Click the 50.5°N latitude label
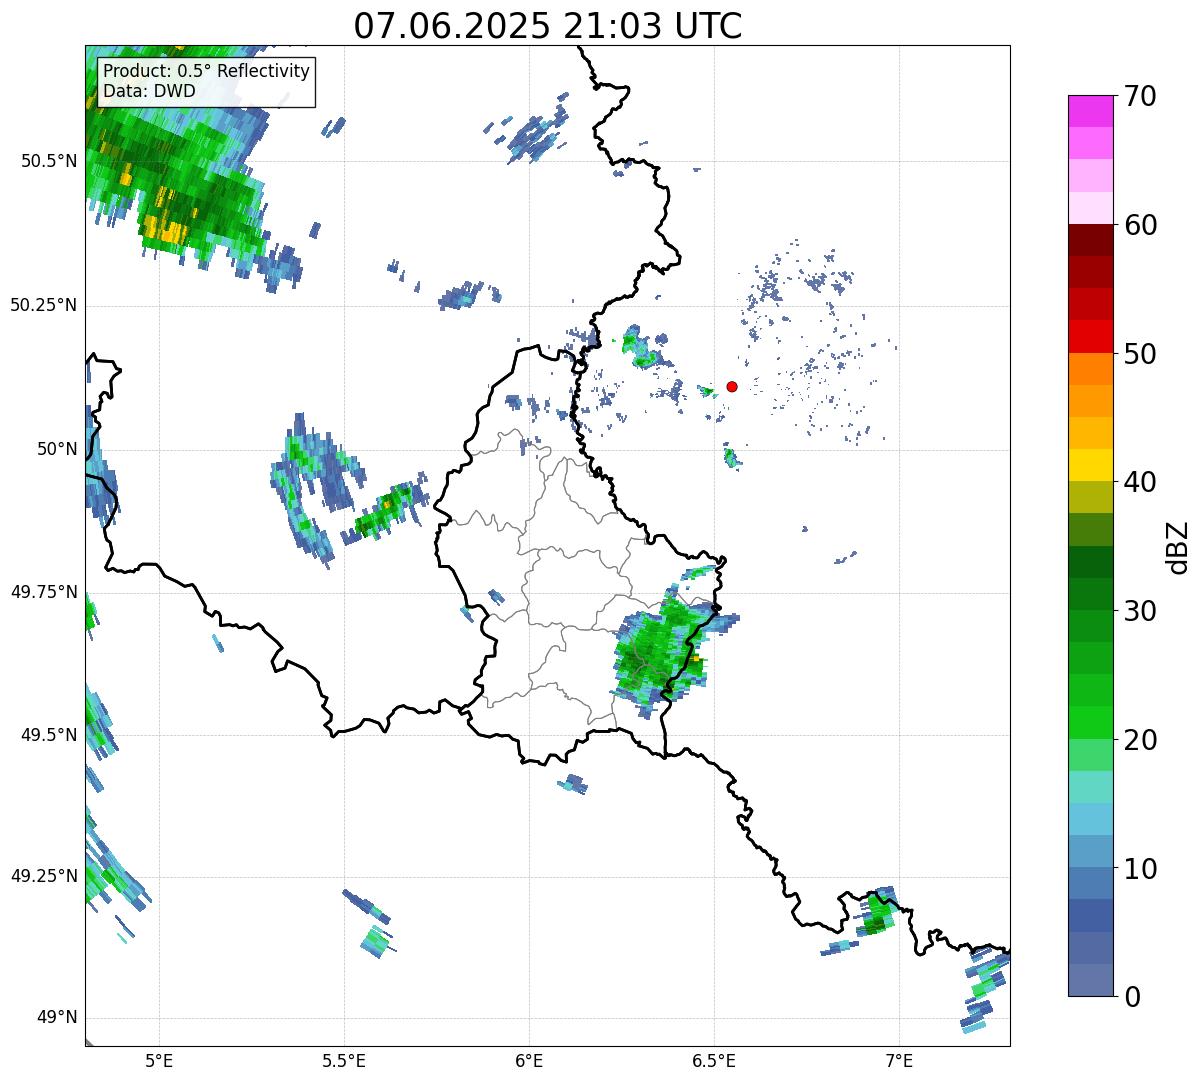 (49, 161)
